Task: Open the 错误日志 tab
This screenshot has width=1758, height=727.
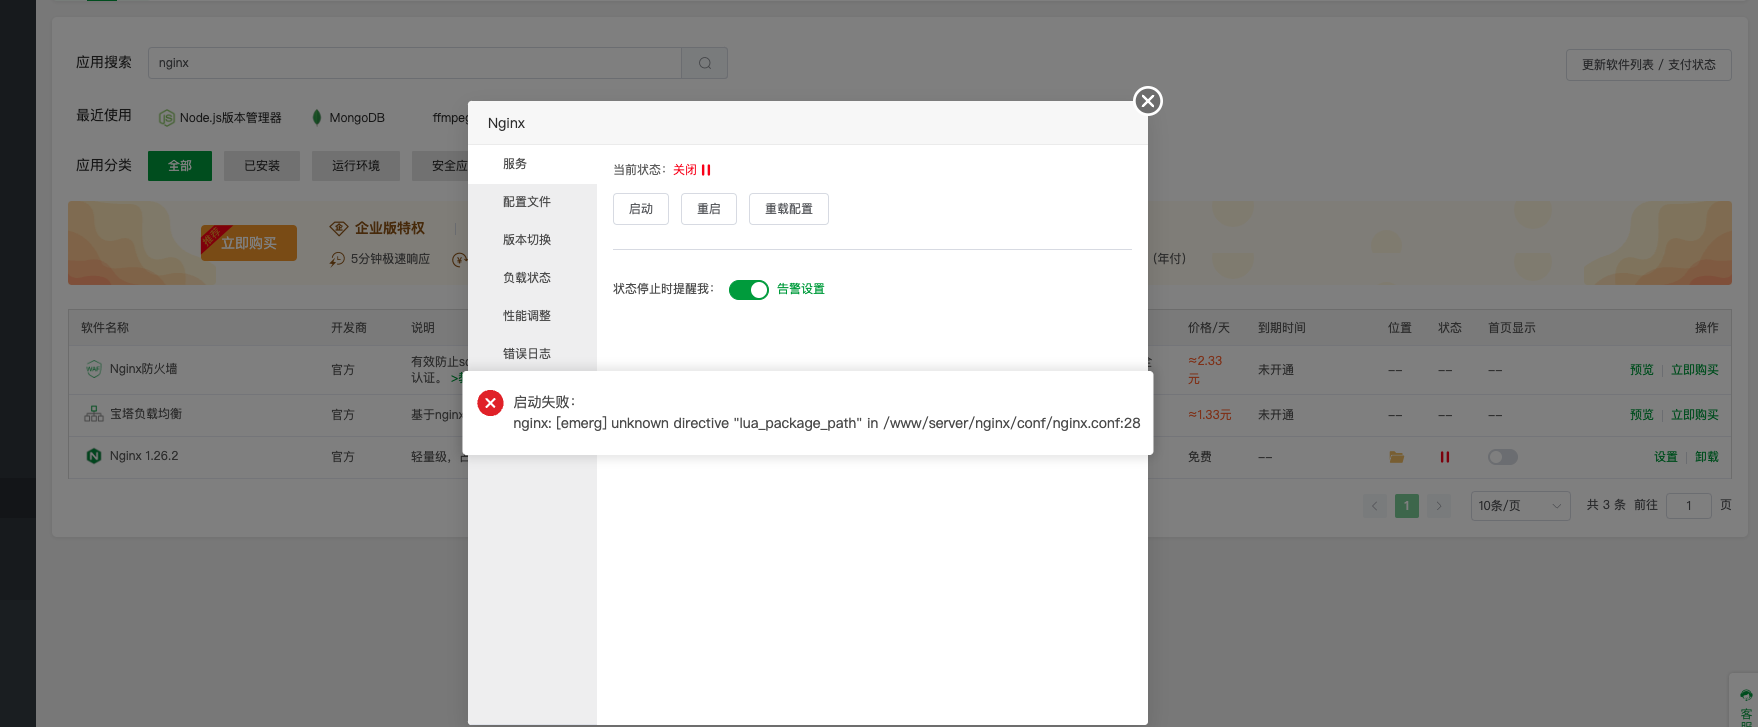Action: (x=532, y=354)
